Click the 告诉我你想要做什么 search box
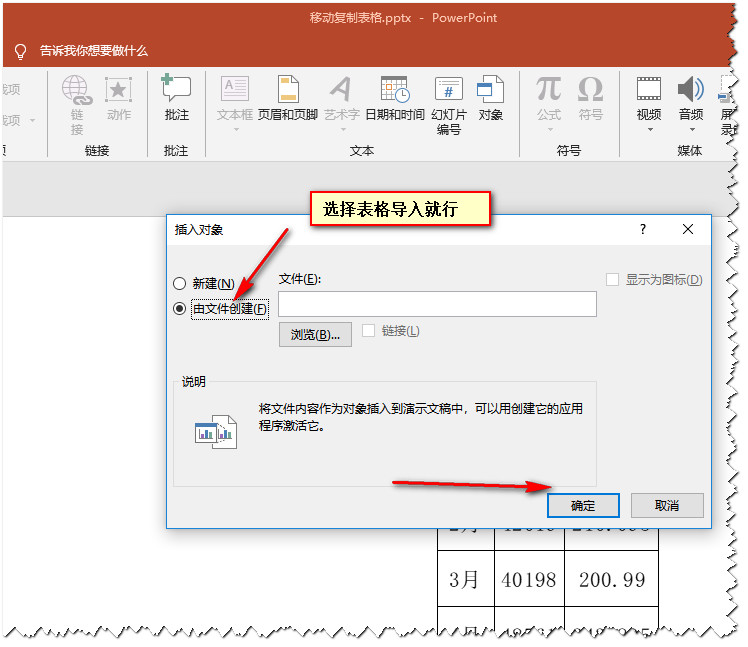748x647 pixels. (x=94, y=51)
